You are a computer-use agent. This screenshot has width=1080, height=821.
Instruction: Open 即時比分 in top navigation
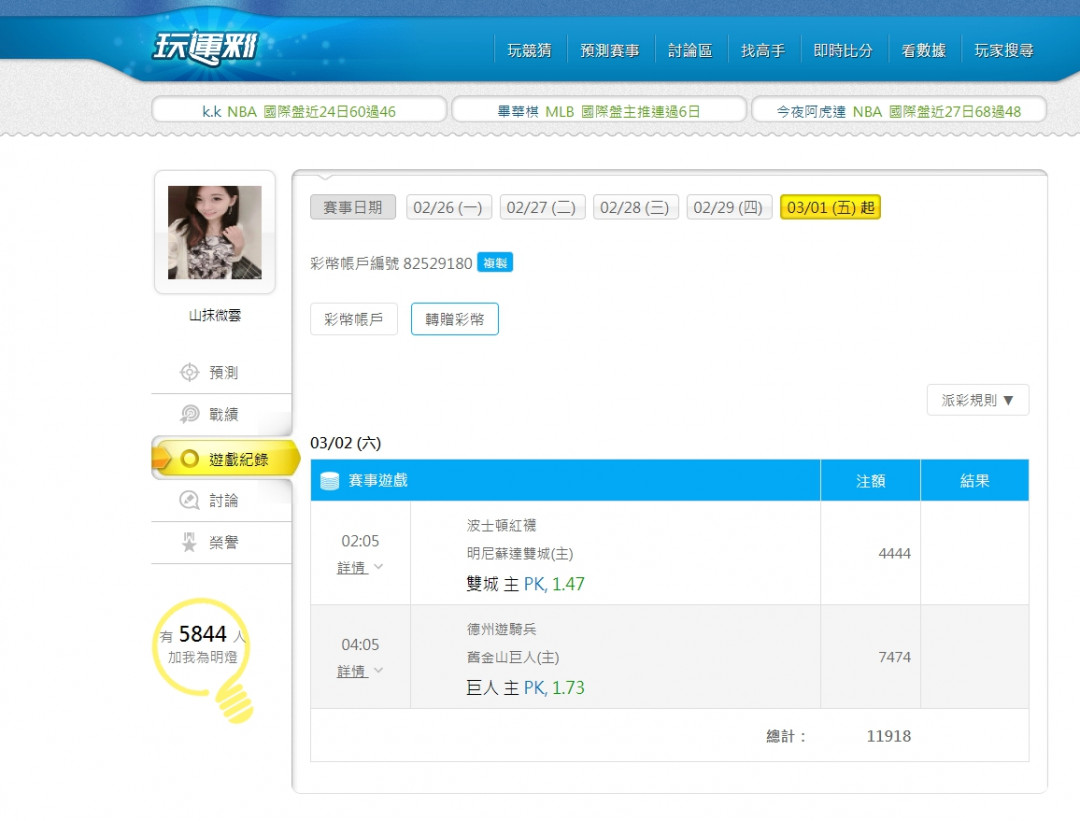(x=843, y=50)
